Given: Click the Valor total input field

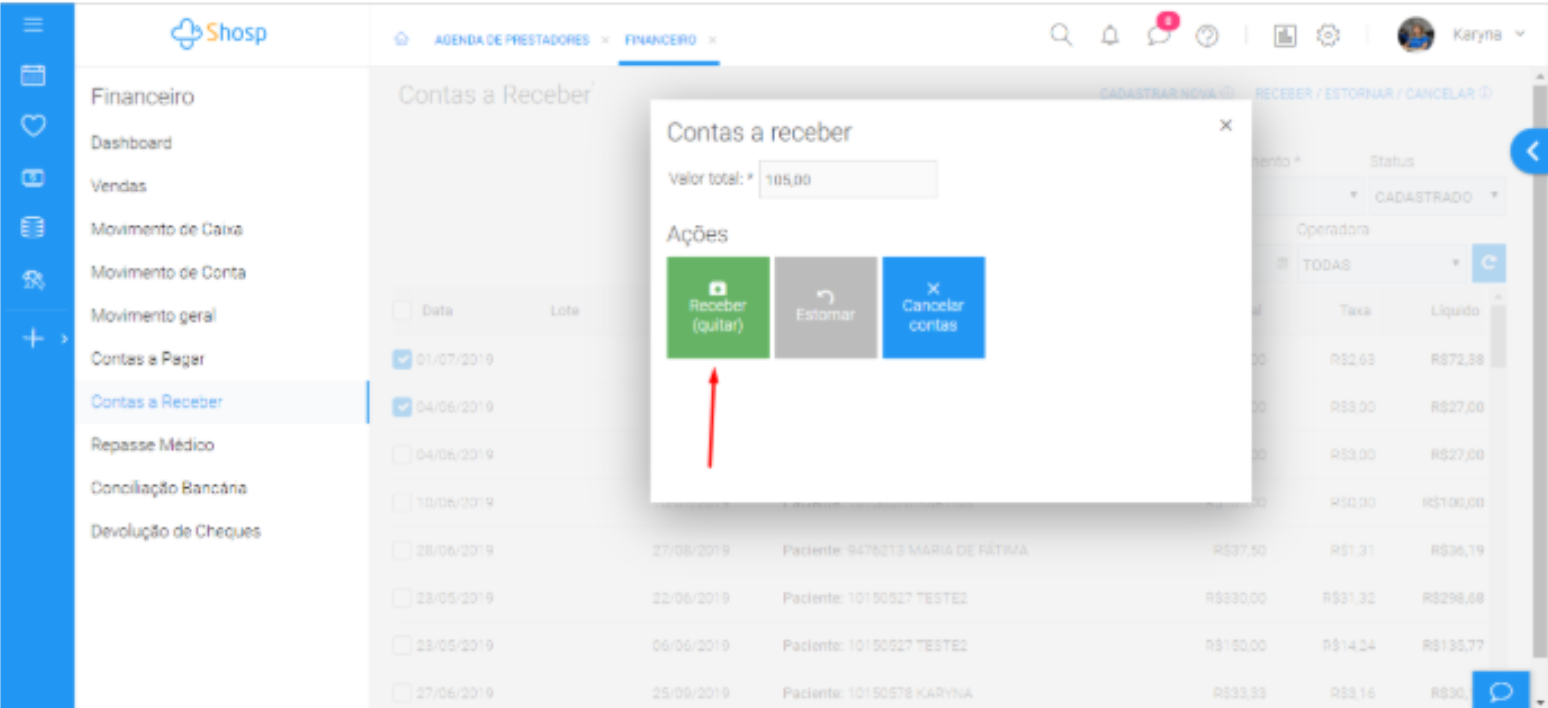Looking at the screenshot, I should tap(848, 180).
